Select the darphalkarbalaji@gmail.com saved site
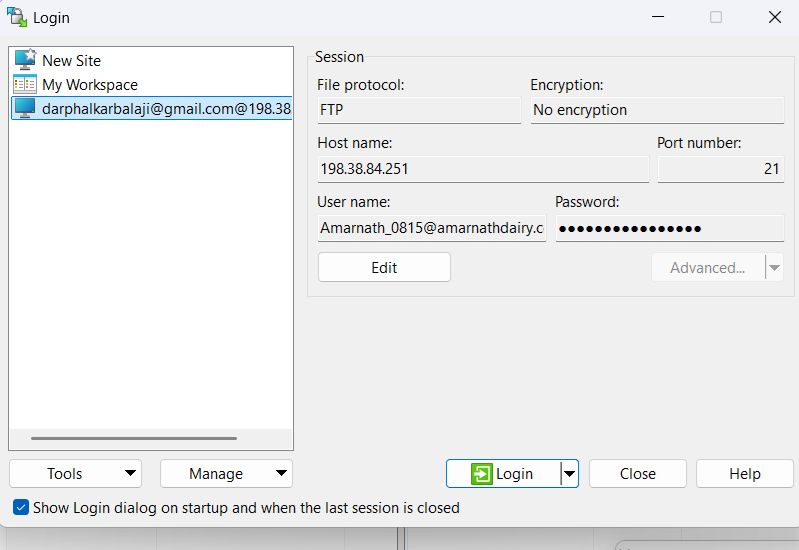The height and width of the screenshot is (550, 799). click(x=166, y=109)
